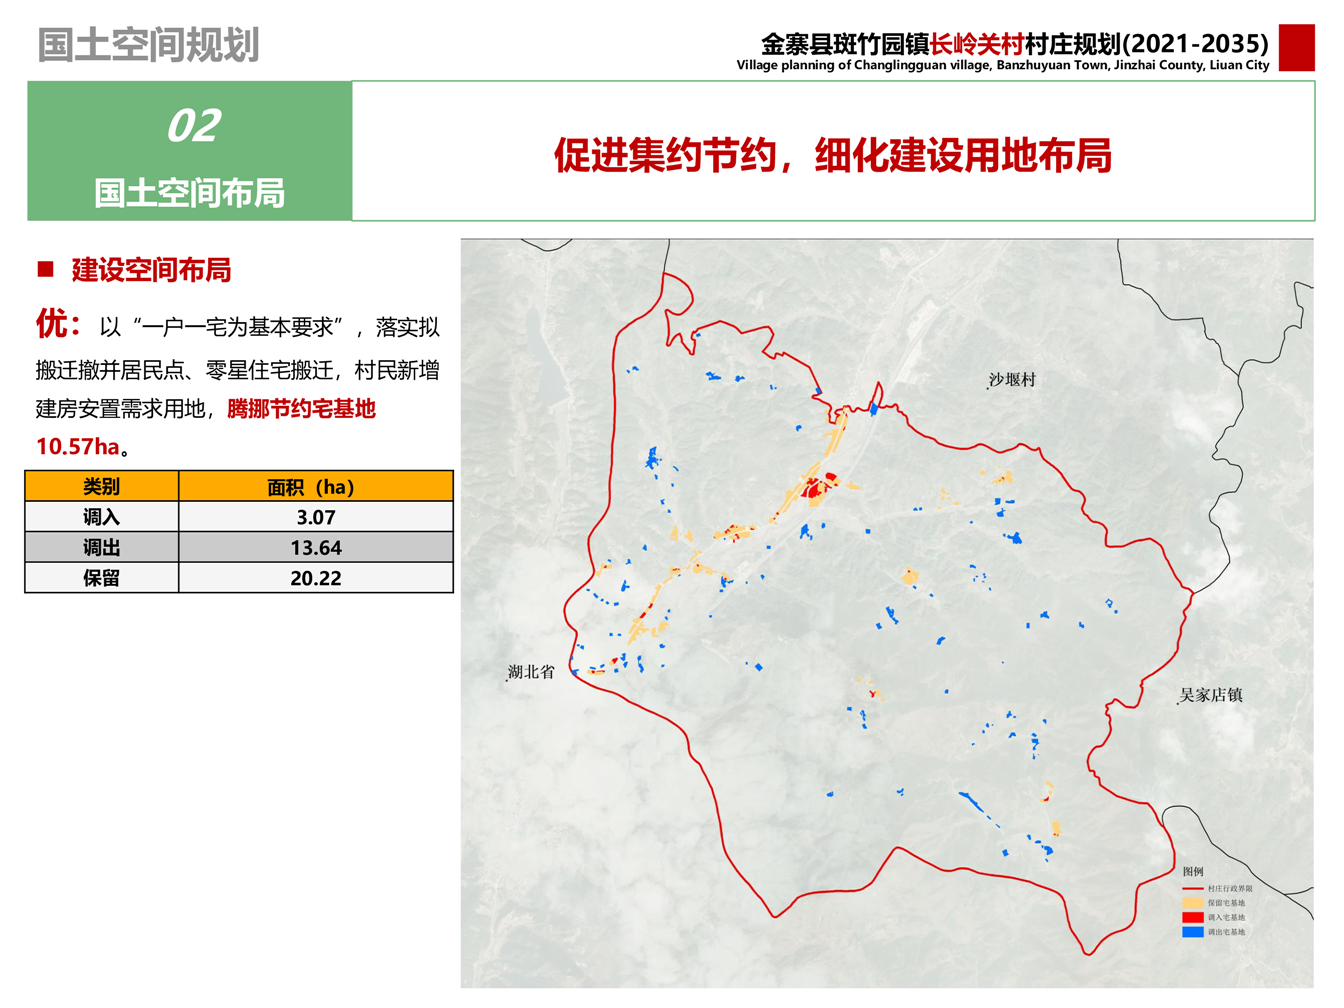This screenshot has height=1008, width=1344.
Task: Select the 保留宅基地 legend label
Action: pos(1227,903)
